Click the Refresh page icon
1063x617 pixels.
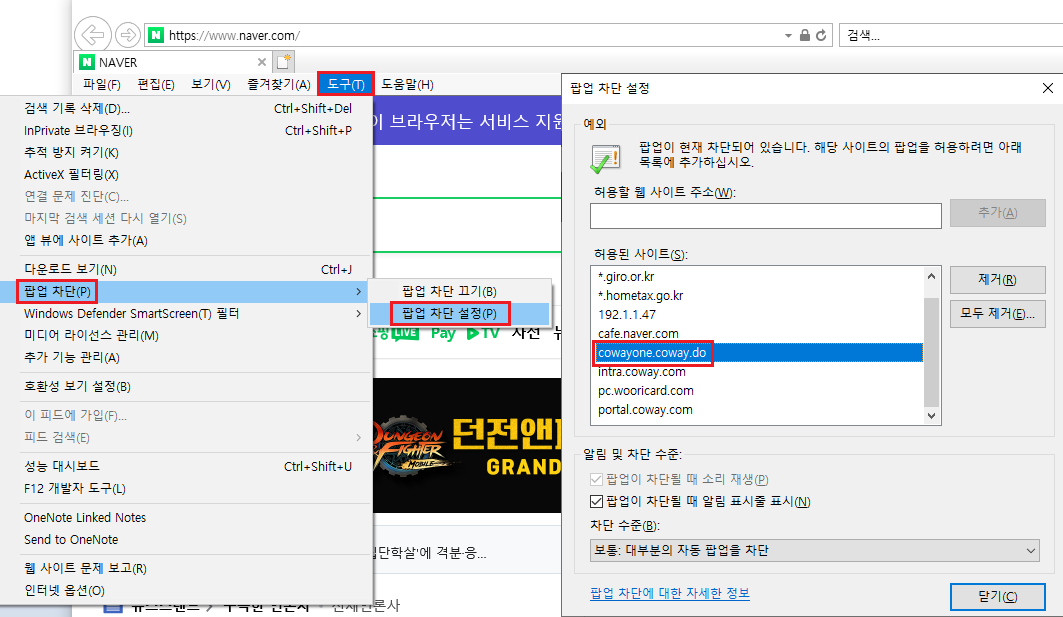821,35
